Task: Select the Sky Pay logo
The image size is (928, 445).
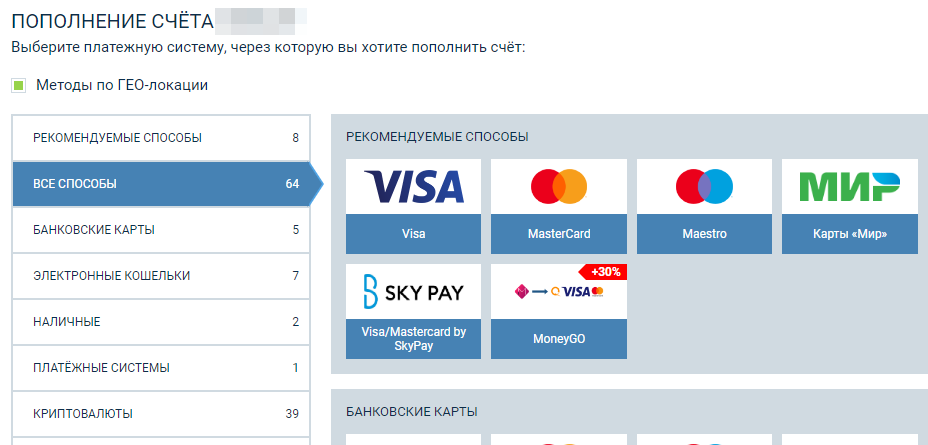Action: (413, 291)
